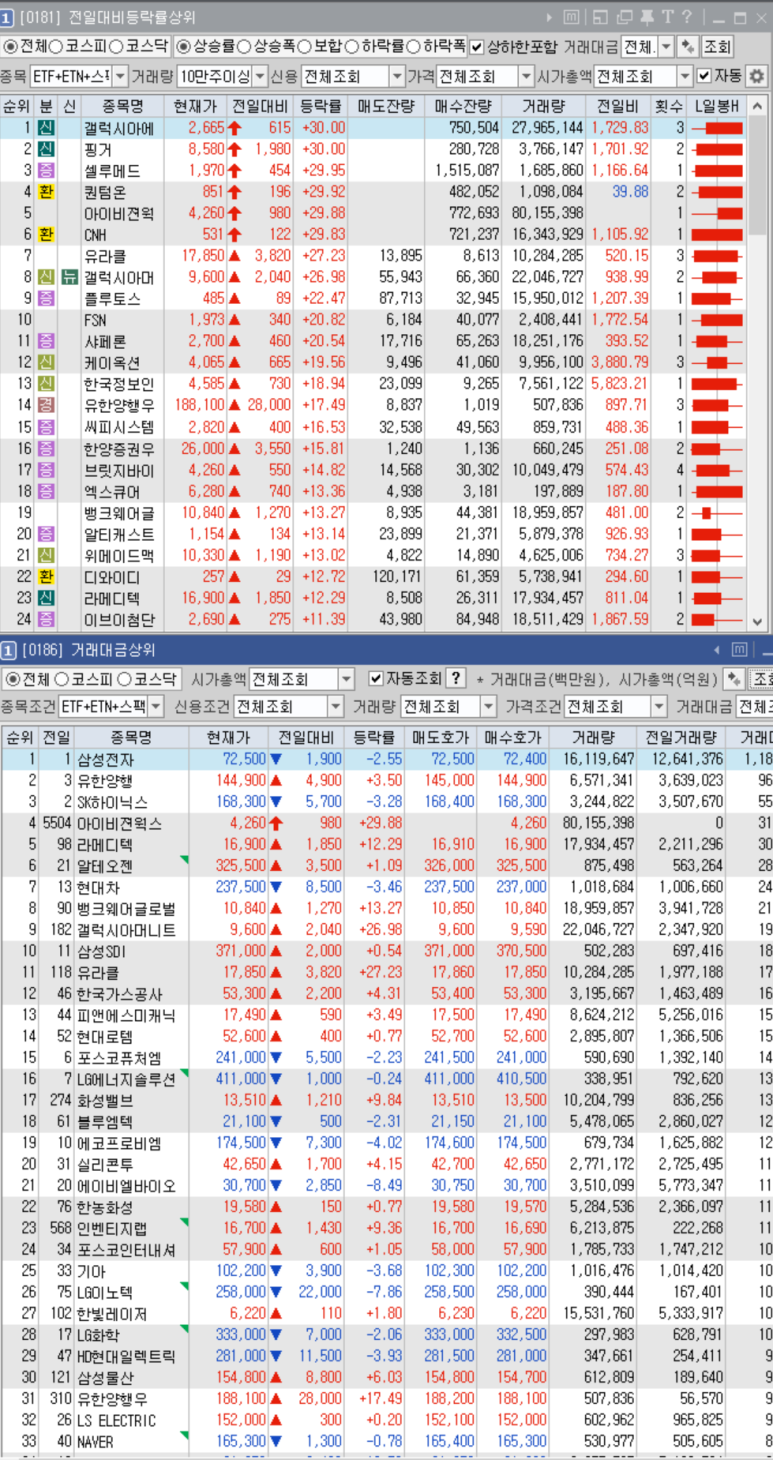Sort by 횟수 column header
This screenshot has width=773, height=1460.
click(x=668, y=106)
